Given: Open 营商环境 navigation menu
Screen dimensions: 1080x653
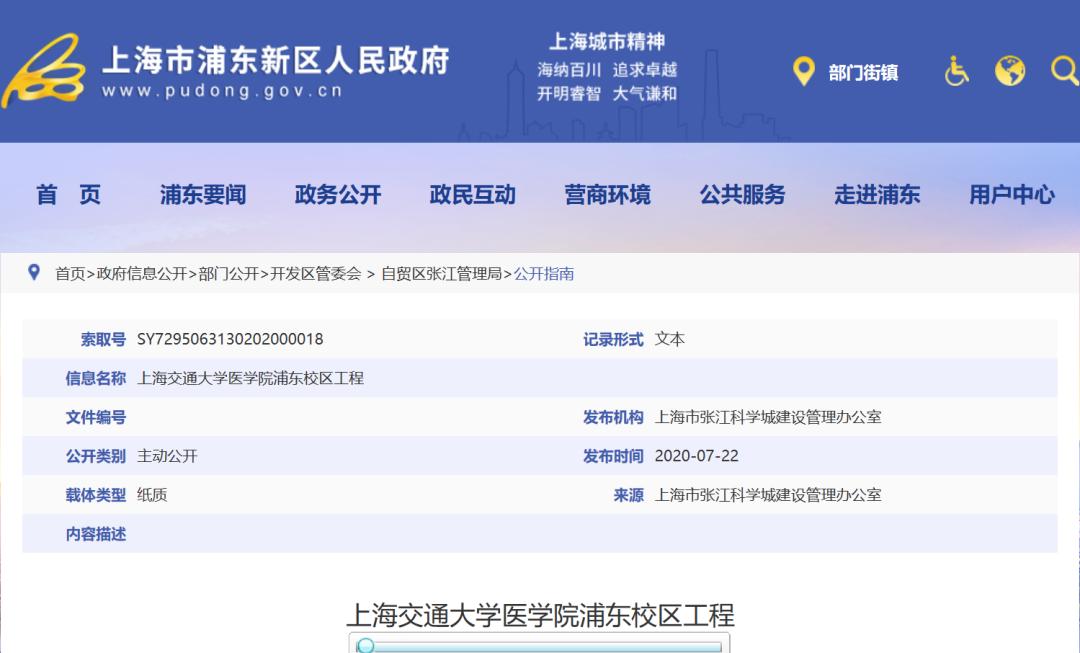Looking at the screenshot, I should click(x=608, y=195).
